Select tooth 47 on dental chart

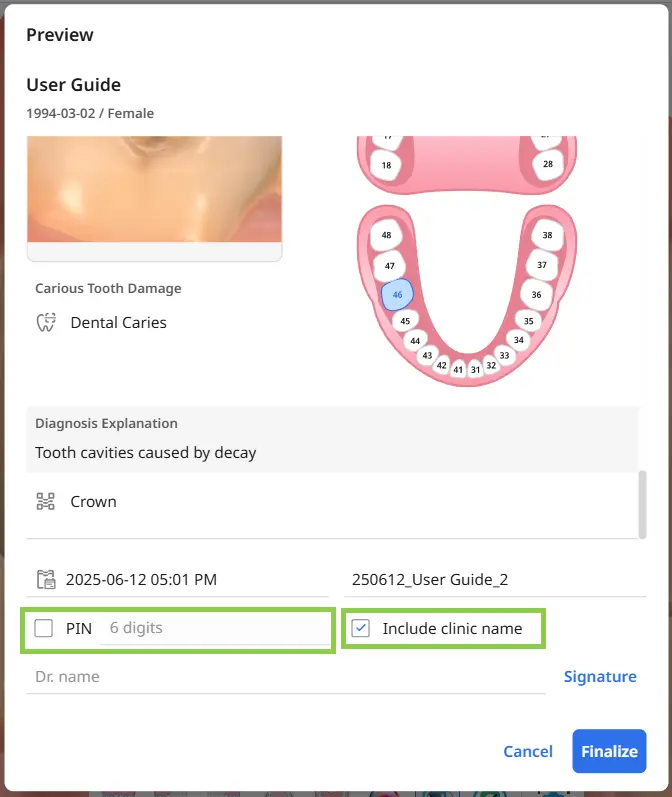tap(389, 265)
